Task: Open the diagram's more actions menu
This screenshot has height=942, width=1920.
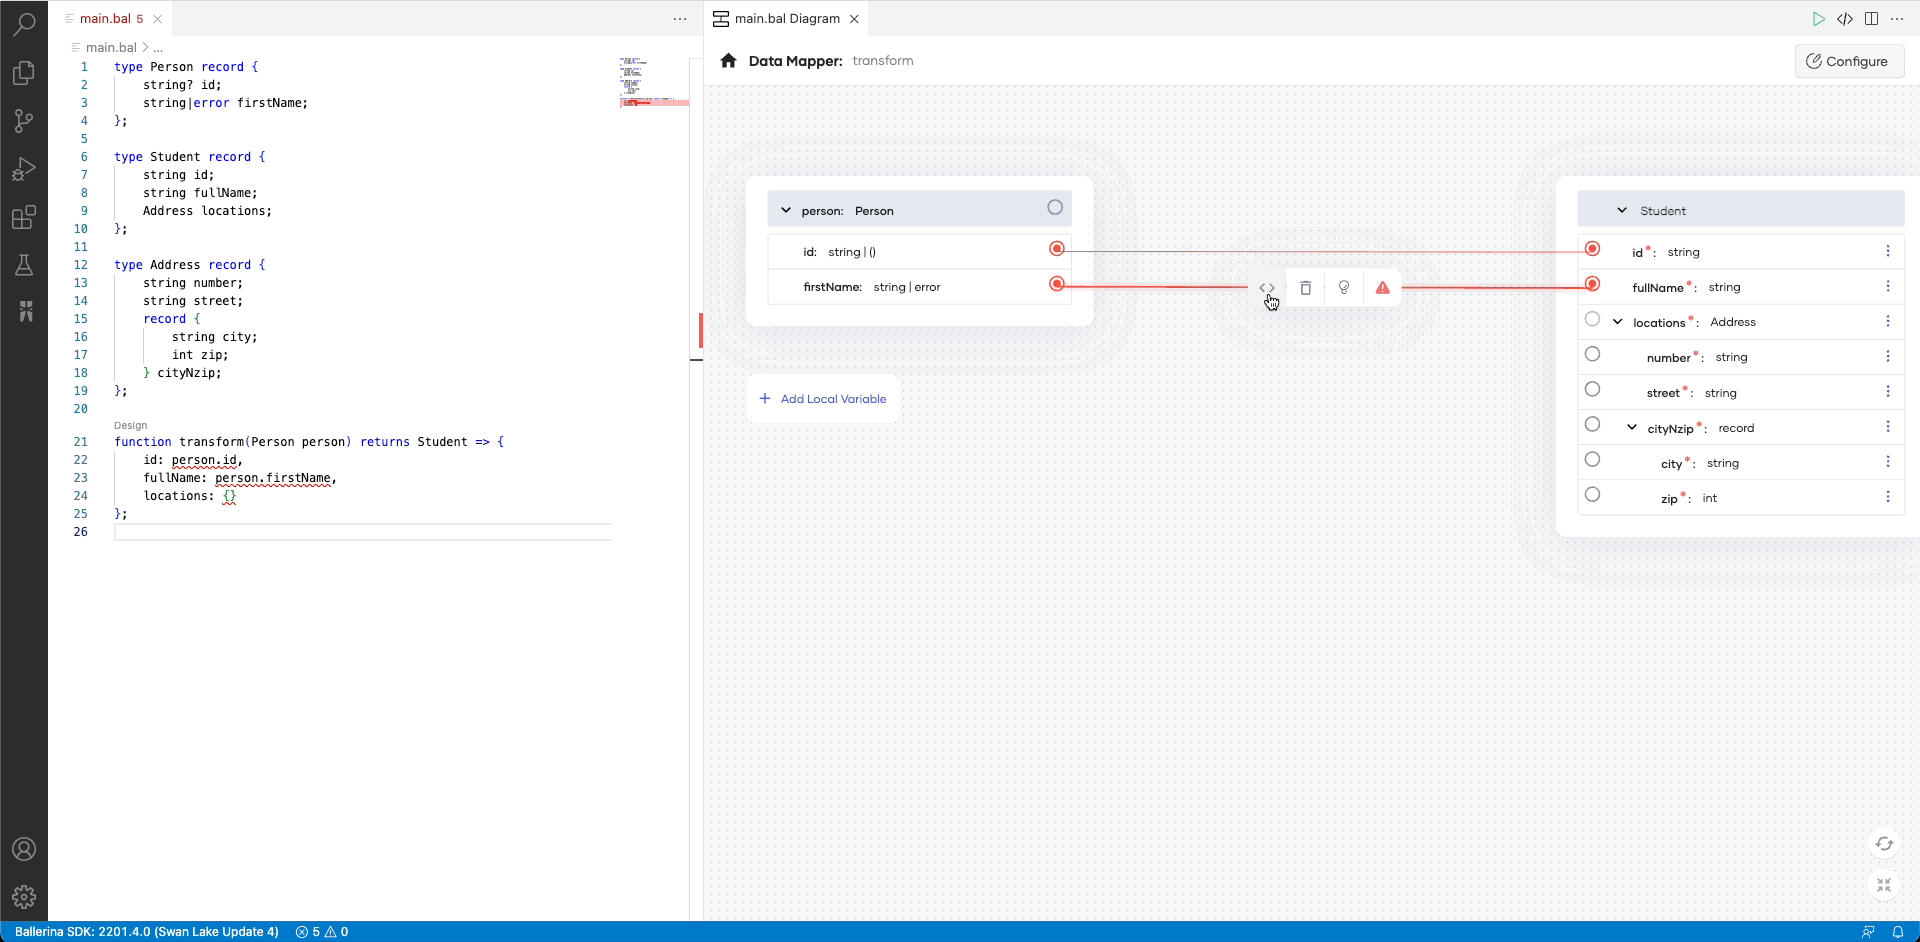Action: (1899, 18)
